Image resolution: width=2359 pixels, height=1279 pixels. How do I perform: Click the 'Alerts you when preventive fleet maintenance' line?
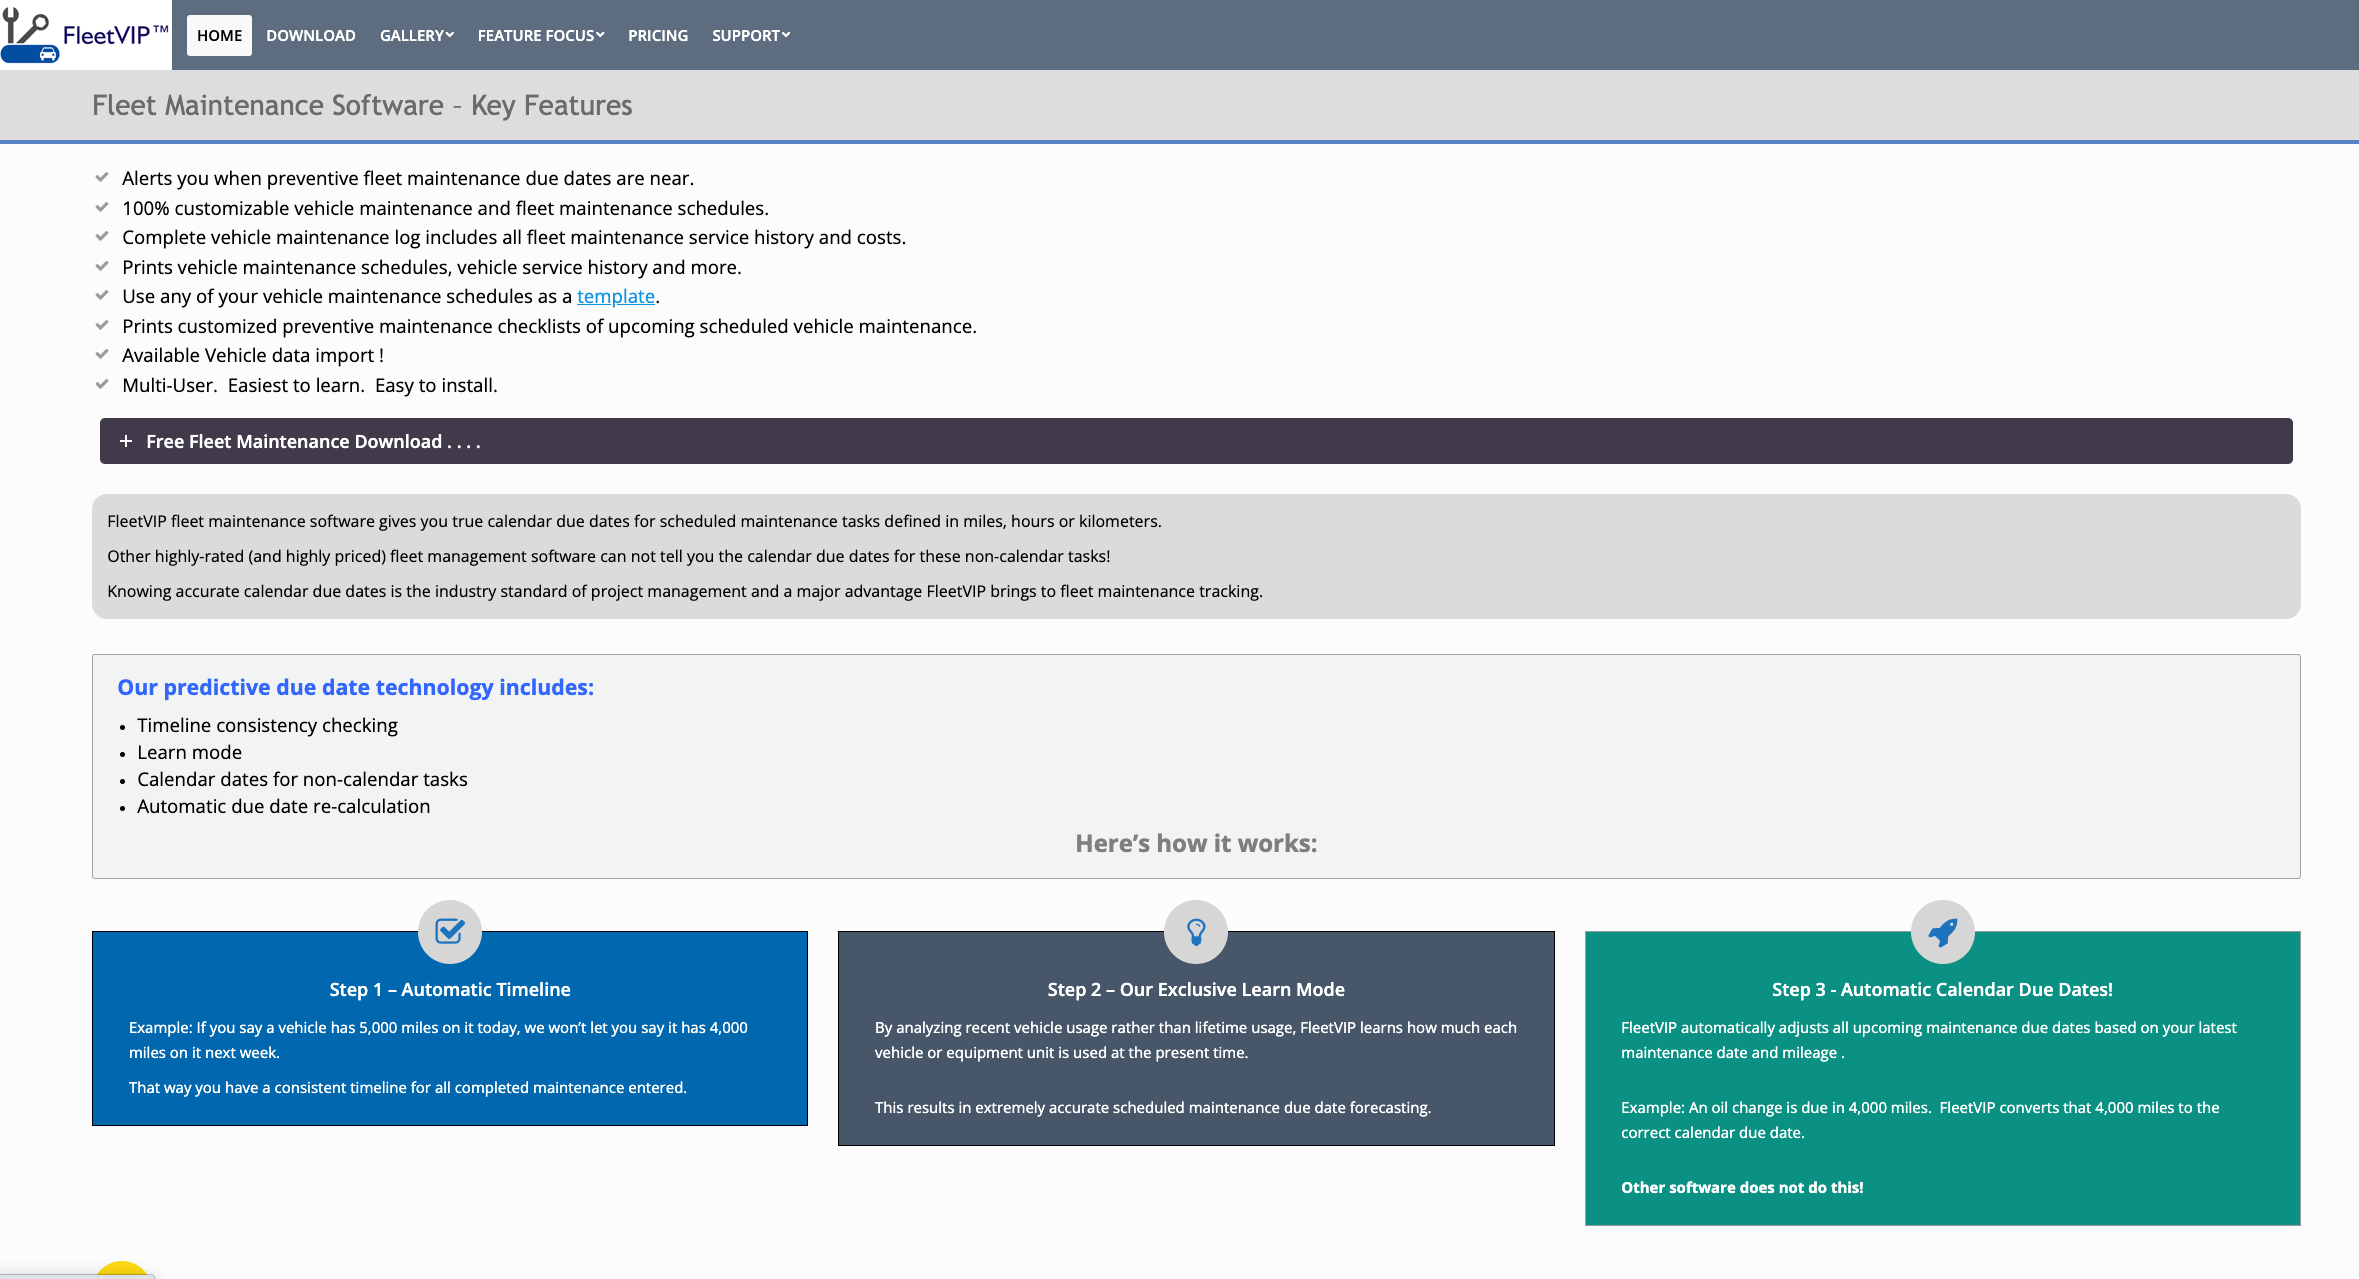pyautogui.click(x=408, y=178)
